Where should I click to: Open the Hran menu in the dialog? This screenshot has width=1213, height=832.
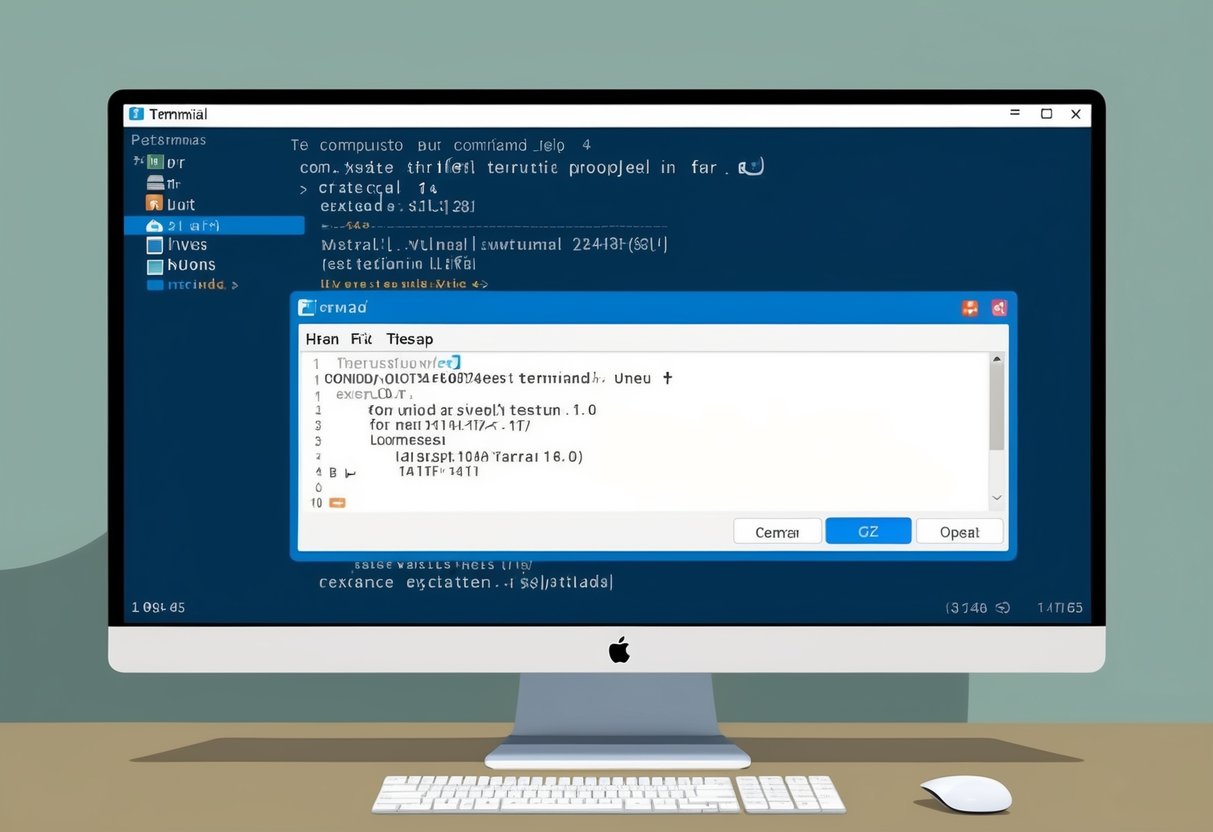[321, 339]
